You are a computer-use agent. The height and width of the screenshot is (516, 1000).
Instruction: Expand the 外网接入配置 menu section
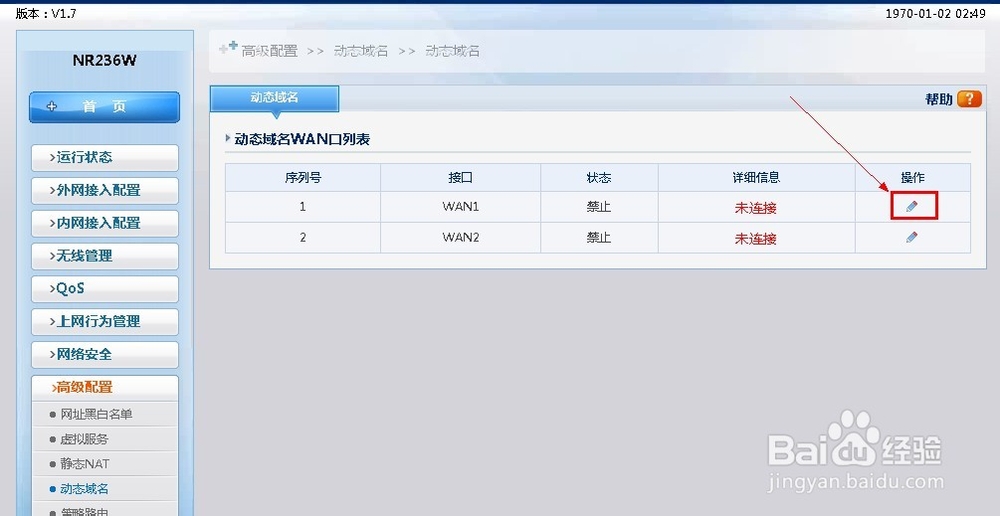coord(105,190)
